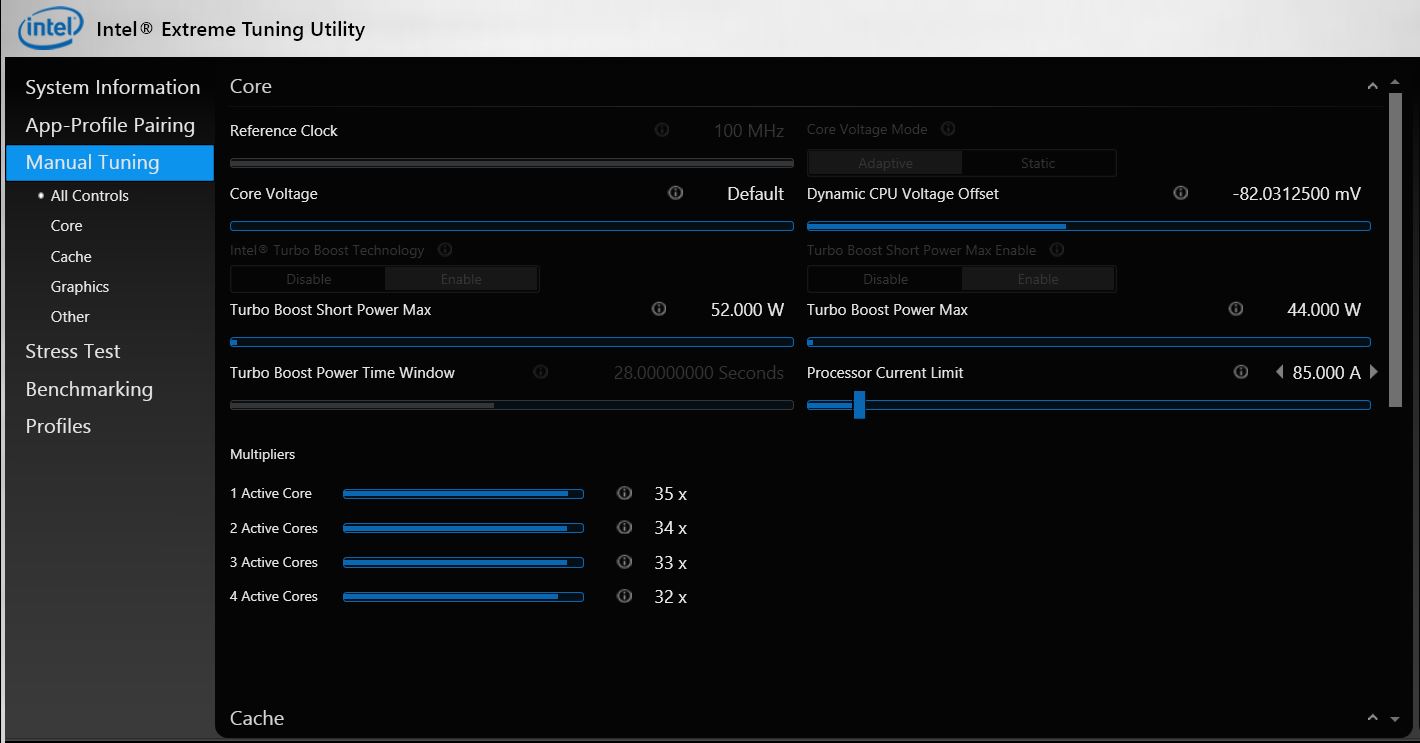Set Turbo Boost Short Power Max Enable to Enable

pyautogui.click(x=1038, y=279)
